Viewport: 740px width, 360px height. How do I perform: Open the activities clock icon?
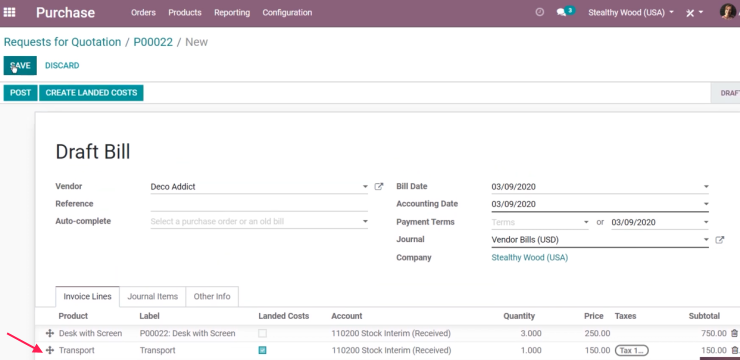pos(540,13)
